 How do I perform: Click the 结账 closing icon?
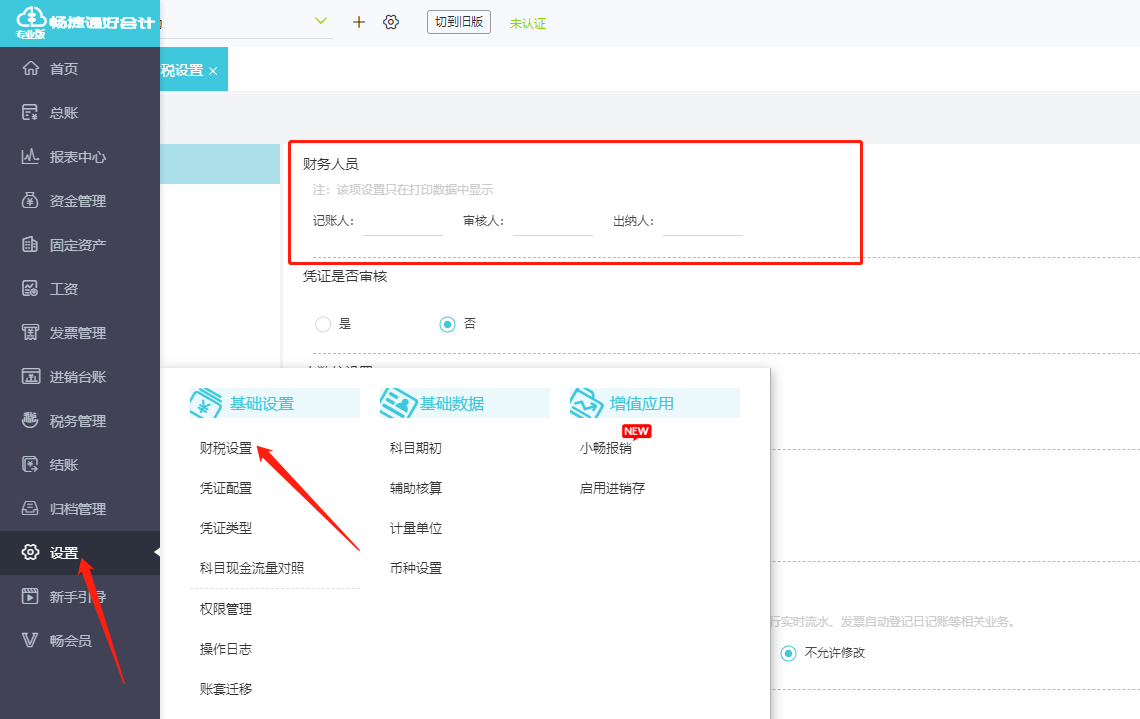31,465
